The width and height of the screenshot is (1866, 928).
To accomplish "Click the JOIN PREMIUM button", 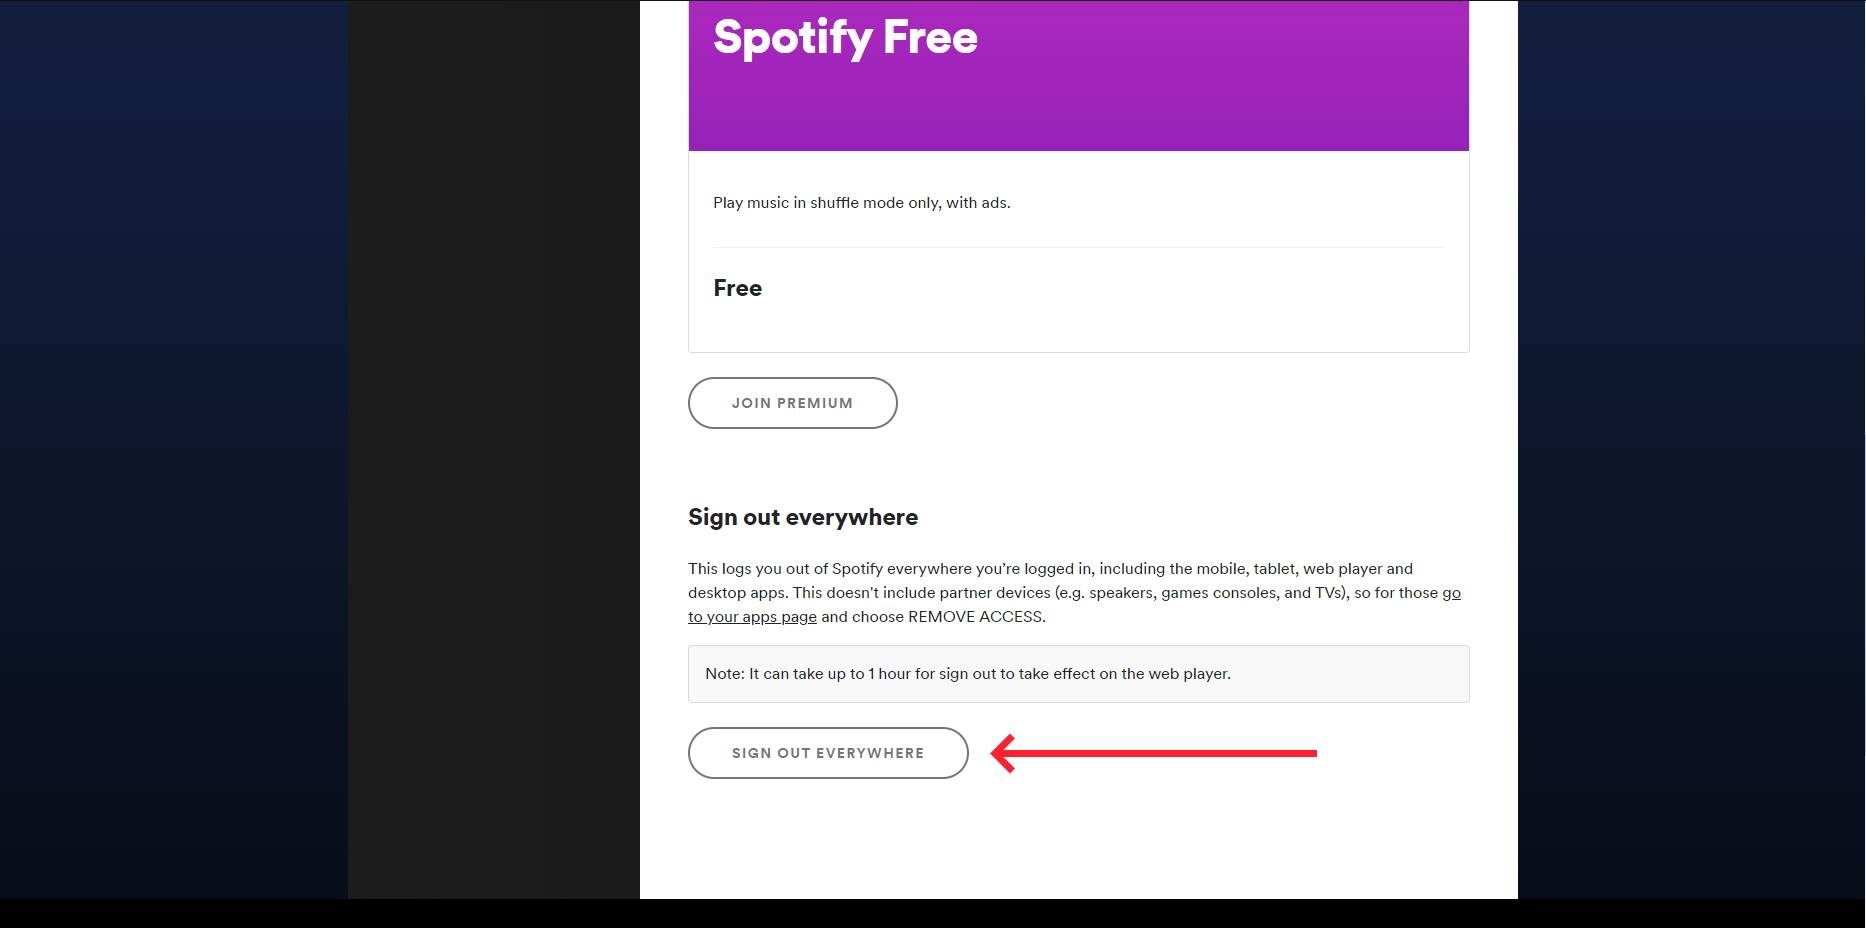I will coord(792,403).
